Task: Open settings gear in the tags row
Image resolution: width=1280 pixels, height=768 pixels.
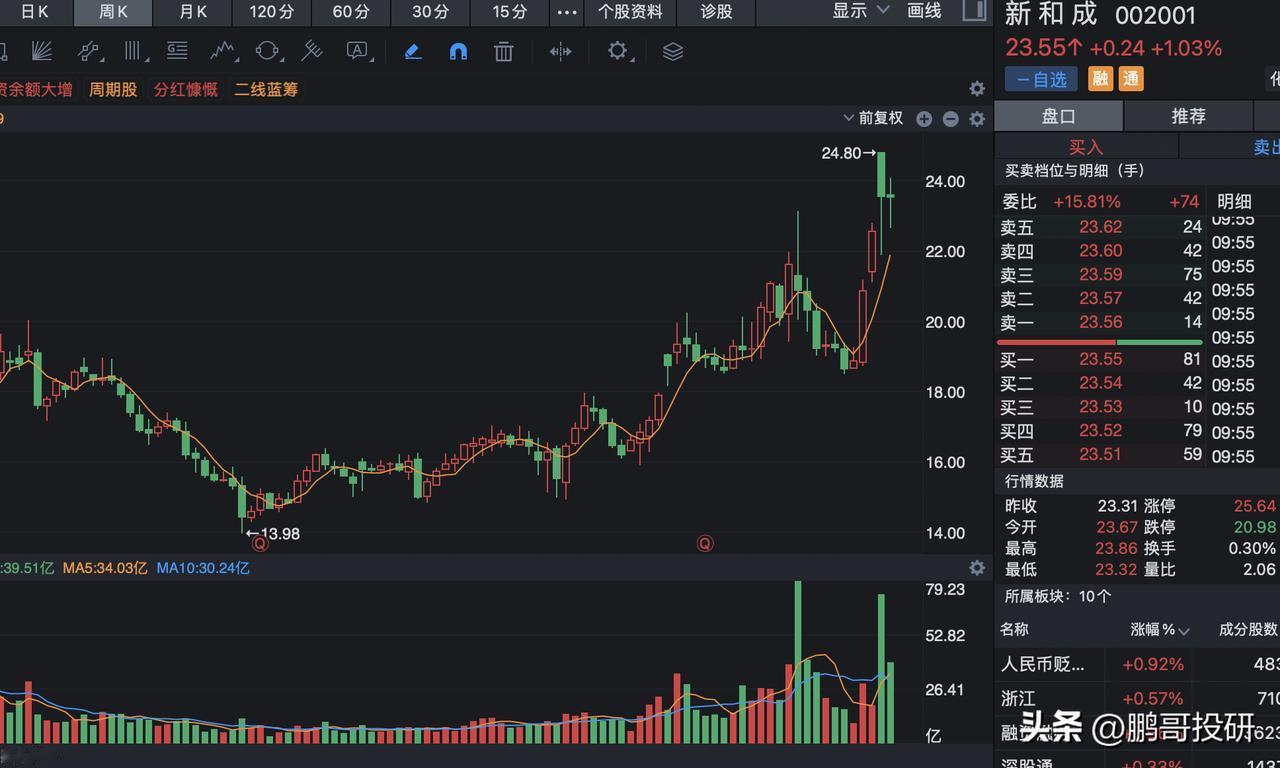Action: coord(977,89)
